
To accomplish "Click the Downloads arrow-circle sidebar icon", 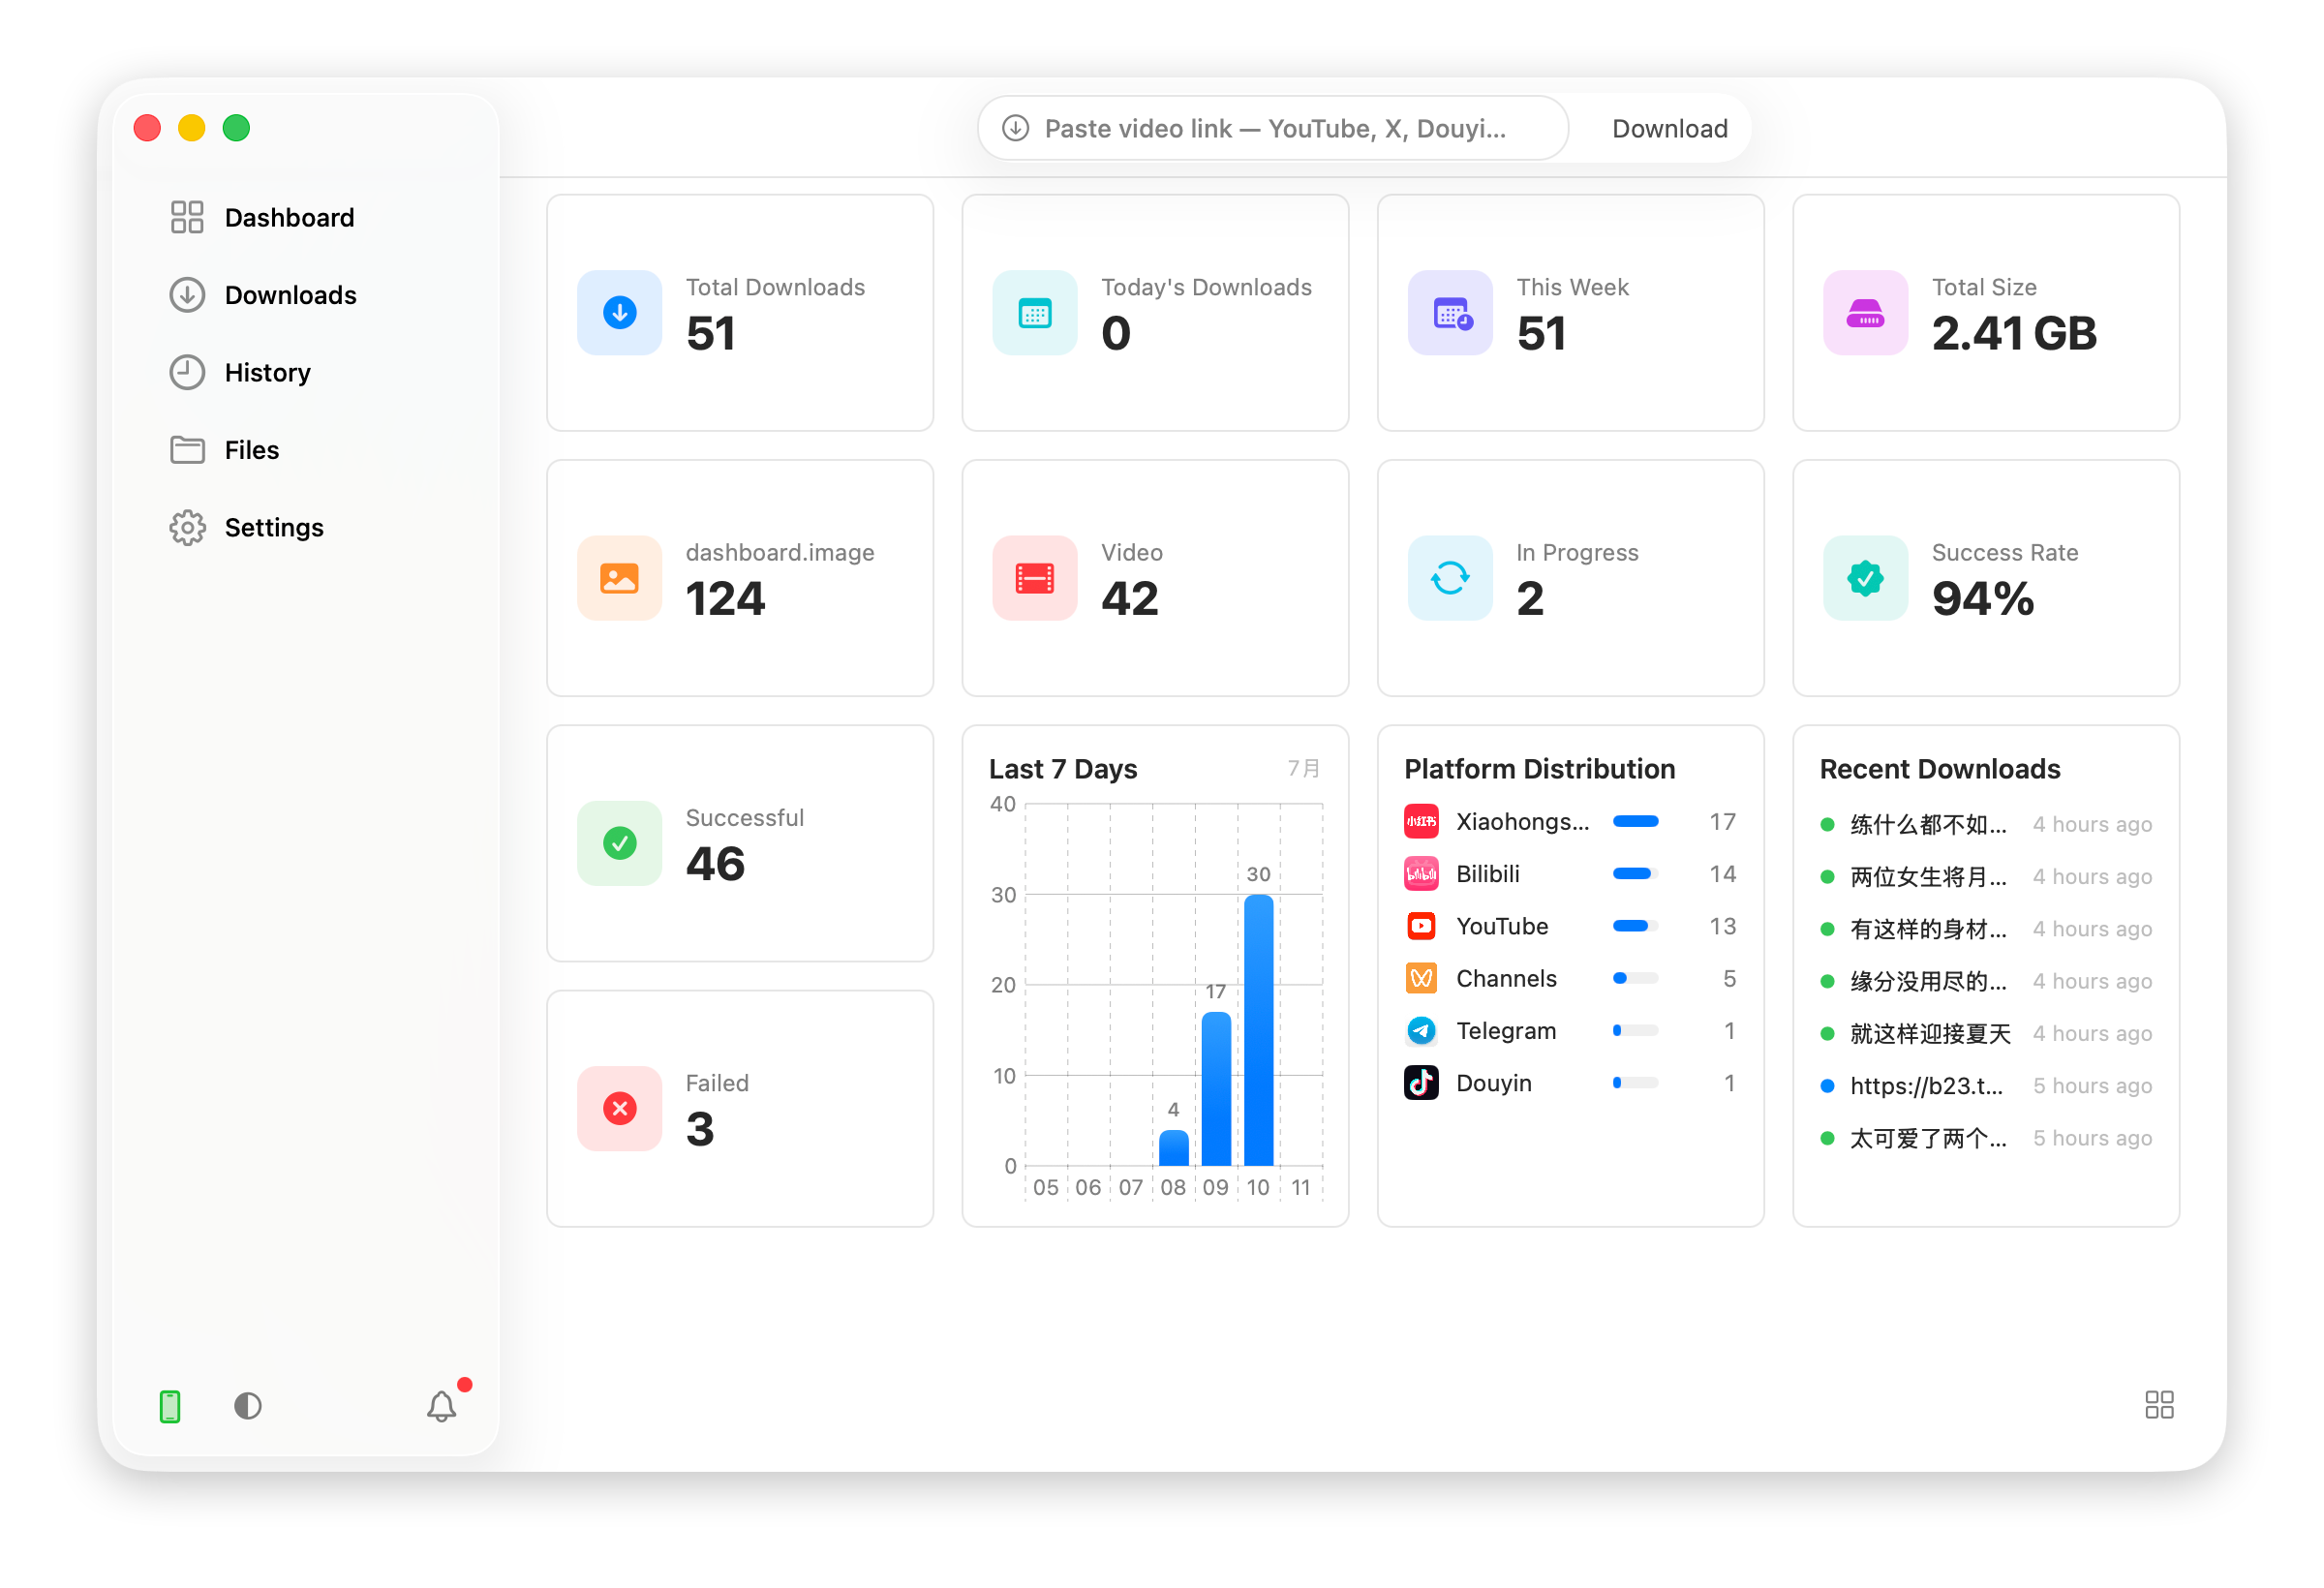I will click(x=187, y=295).
